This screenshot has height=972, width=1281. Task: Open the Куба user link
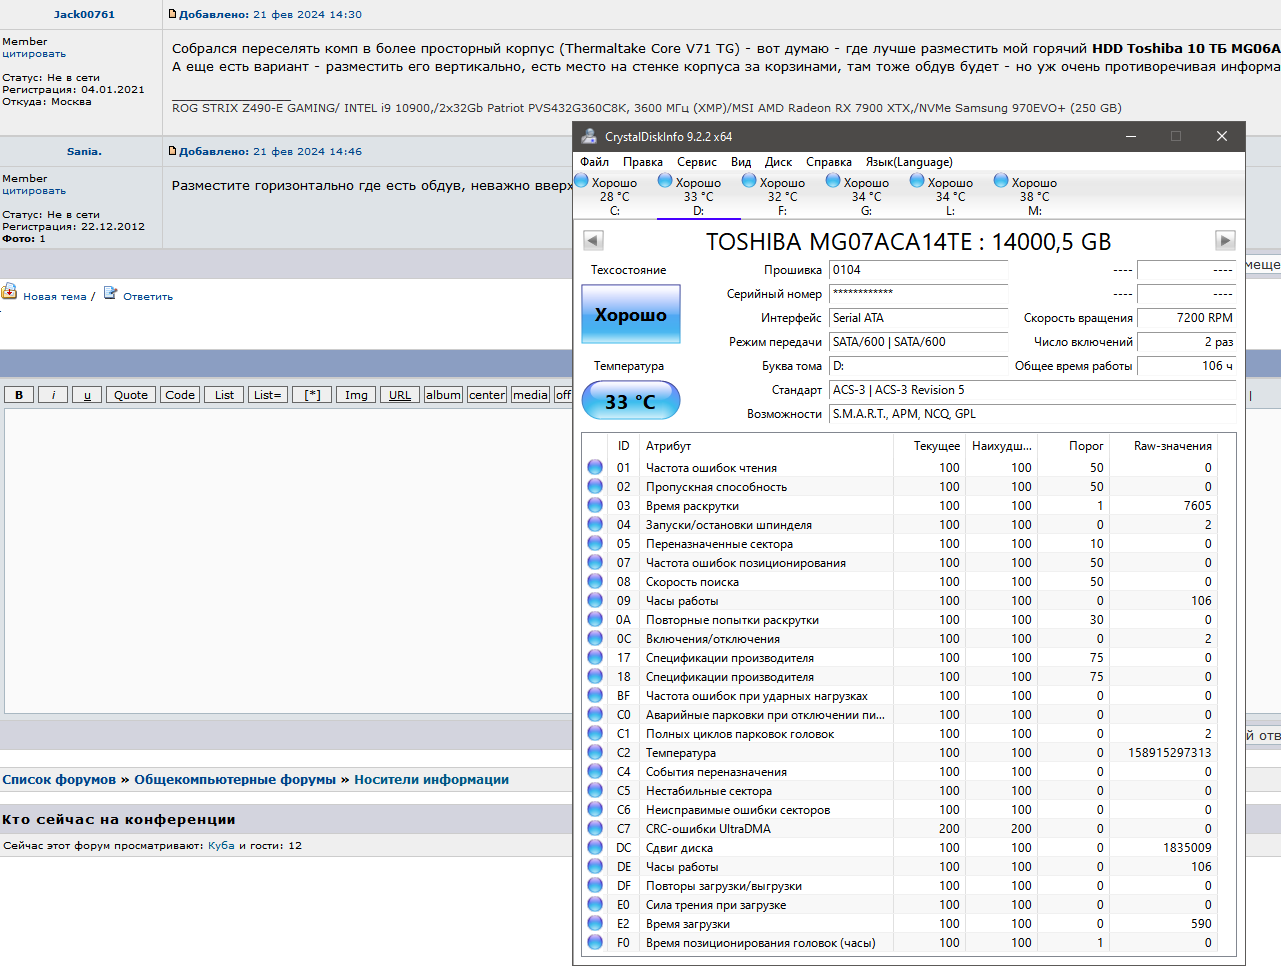(221, 846)
